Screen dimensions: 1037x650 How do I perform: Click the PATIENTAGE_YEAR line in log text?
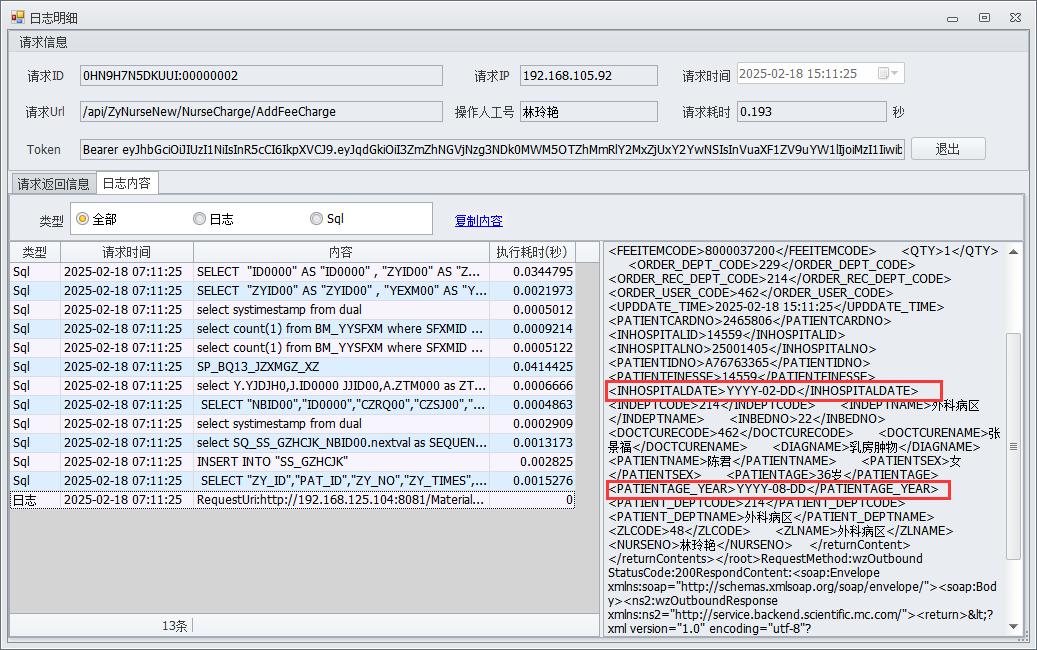tap(773, 489)
